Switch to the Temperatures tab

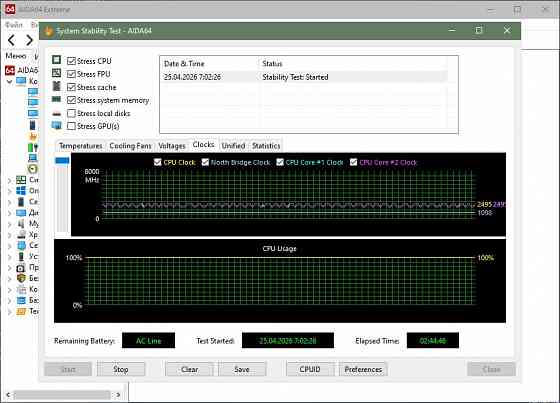(x=81, y=146)
